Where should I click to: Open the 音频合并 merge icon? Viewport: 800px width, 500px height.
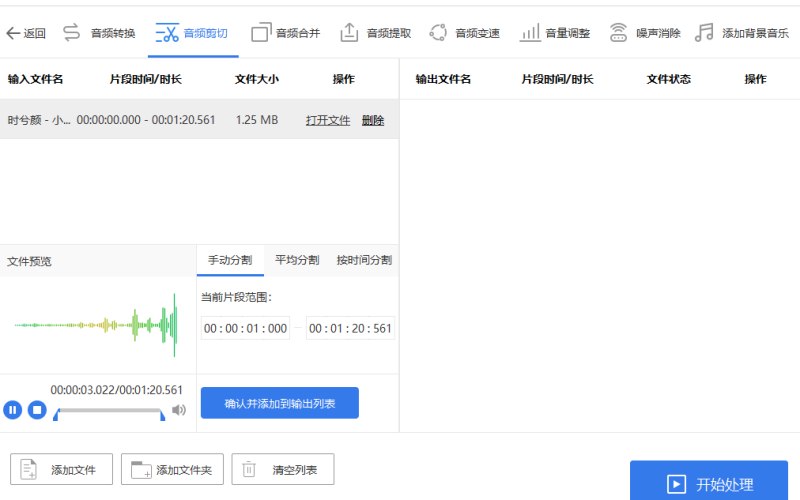point(261,33)
